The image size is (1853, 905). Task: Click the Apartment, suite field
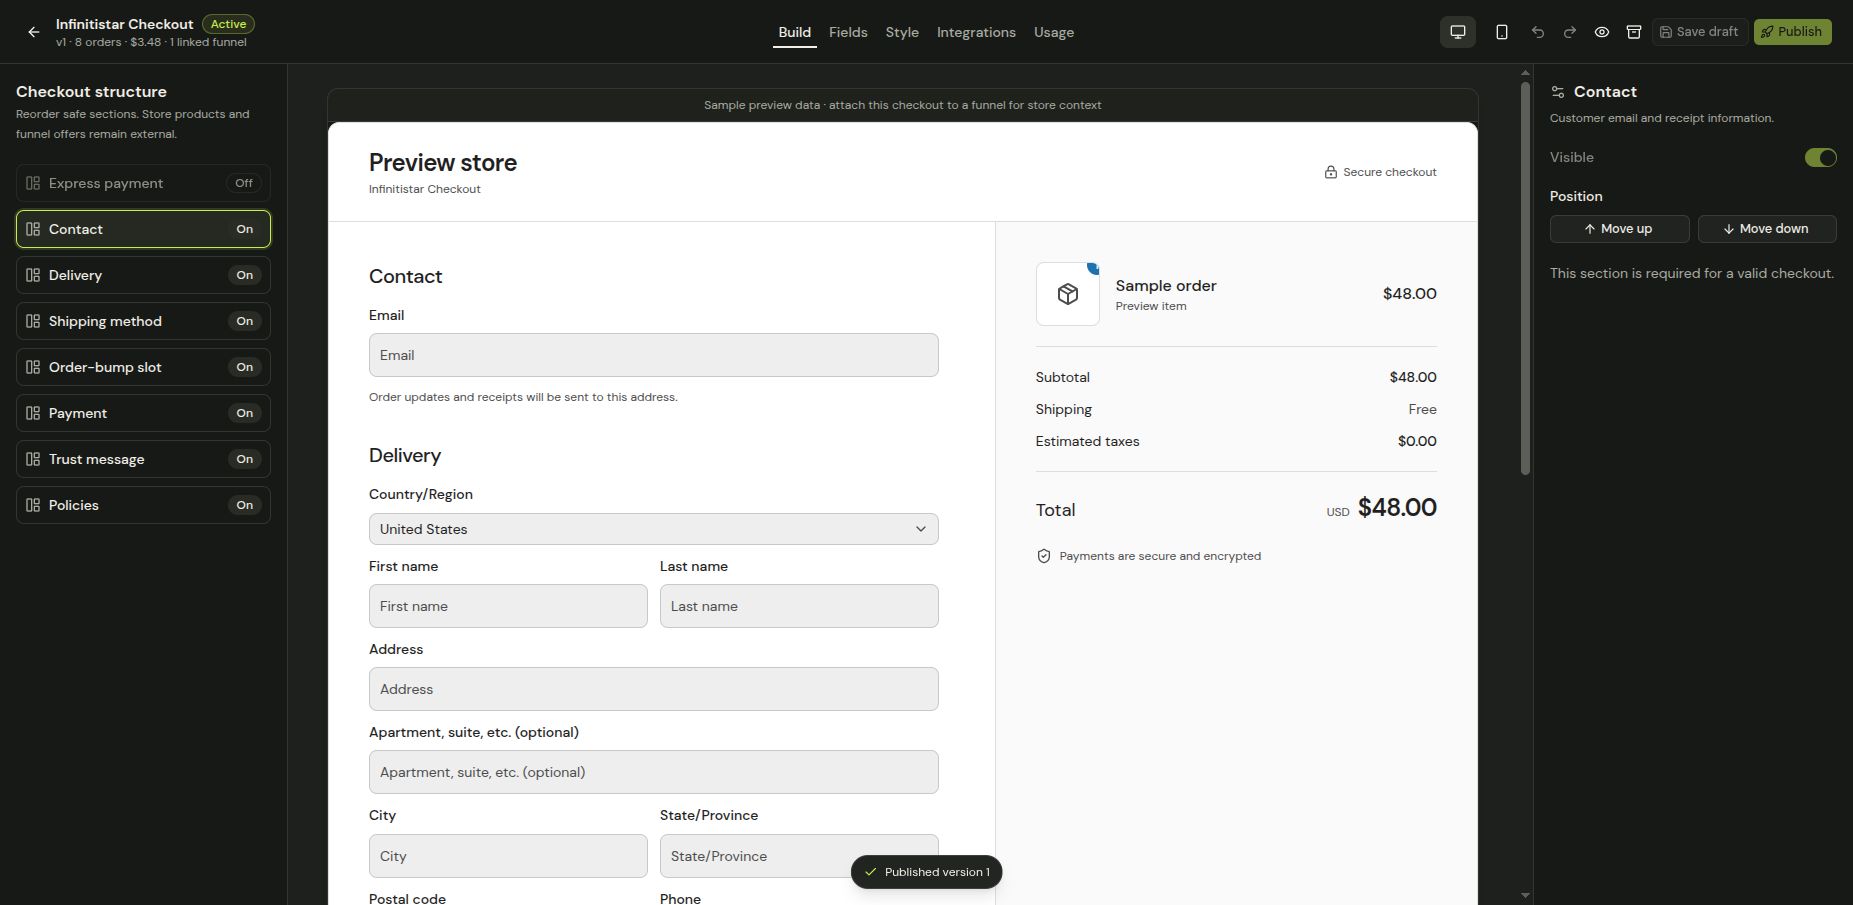pyautogui.click(x=654, y=772)
